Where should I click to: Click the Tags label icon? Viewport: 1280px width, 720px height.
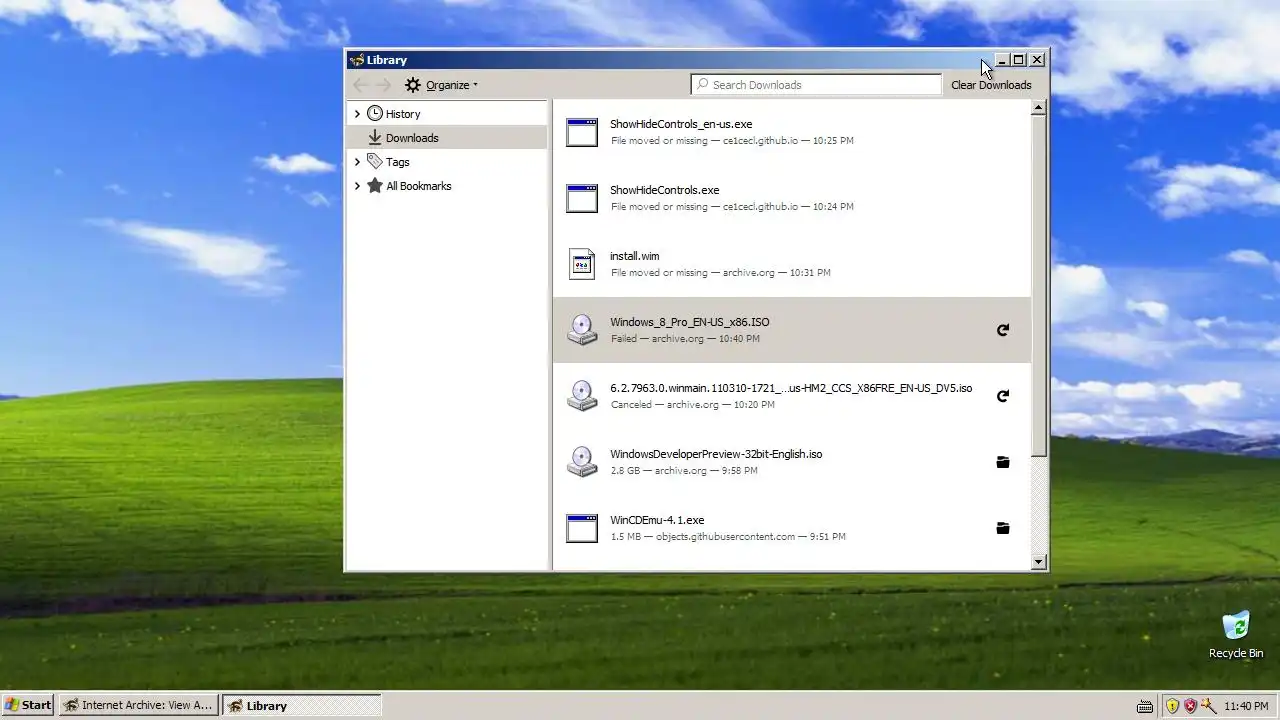[x=375, y=162]
